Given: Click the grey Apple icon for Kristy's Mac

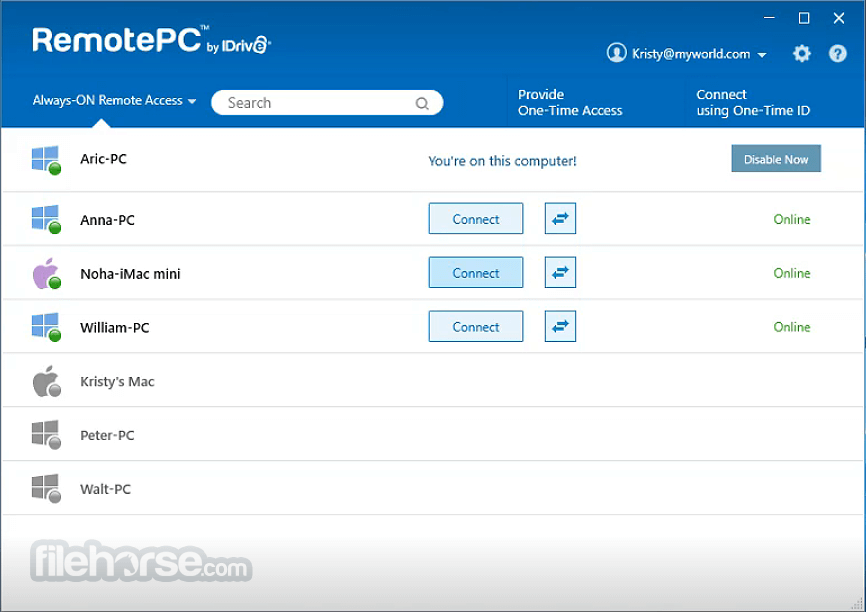Looking at the screenshot, I should 46,381.
